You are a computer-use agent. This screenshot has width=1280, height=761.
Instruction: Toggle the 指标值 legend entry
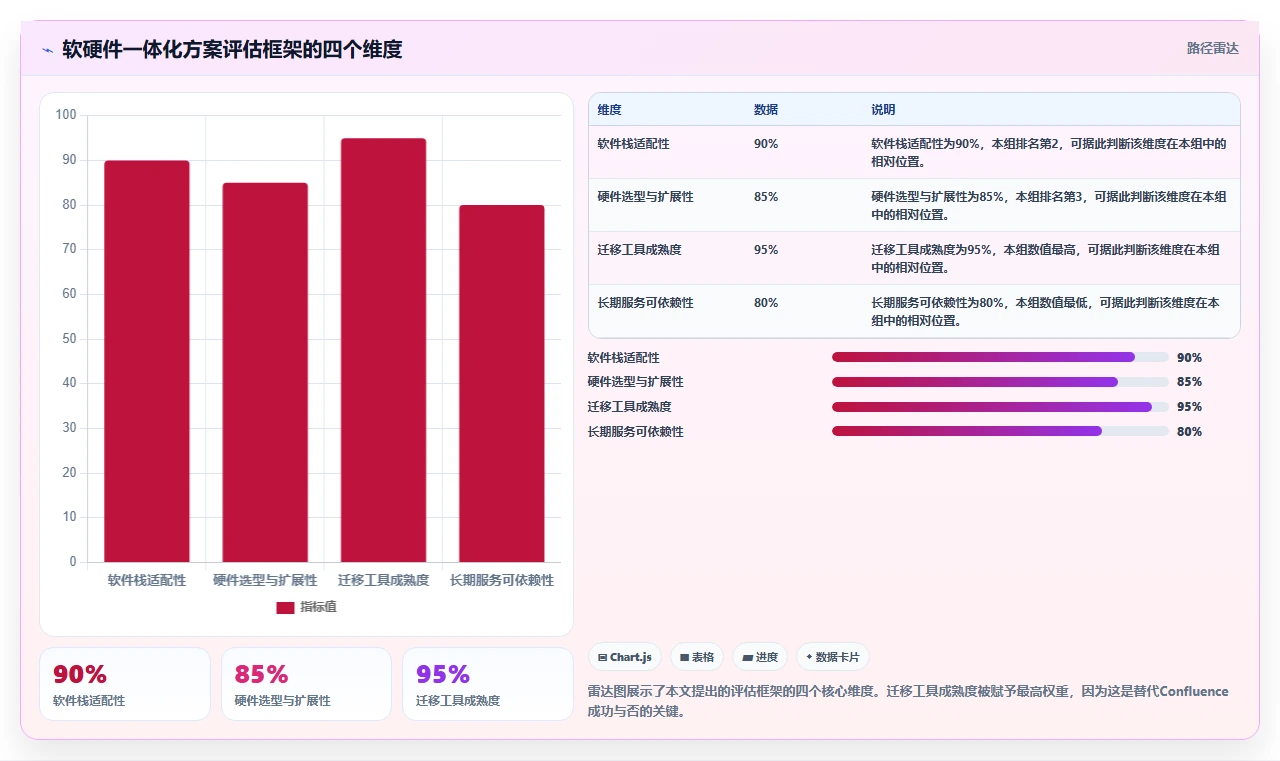pyautogui.click(x=306, y=607)
